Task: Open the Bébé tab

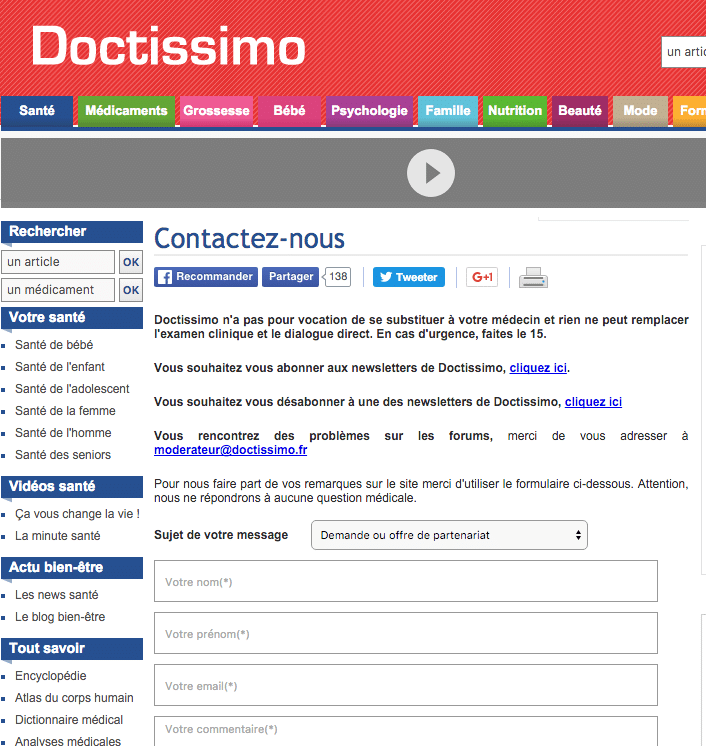Action: click(289, 111)
